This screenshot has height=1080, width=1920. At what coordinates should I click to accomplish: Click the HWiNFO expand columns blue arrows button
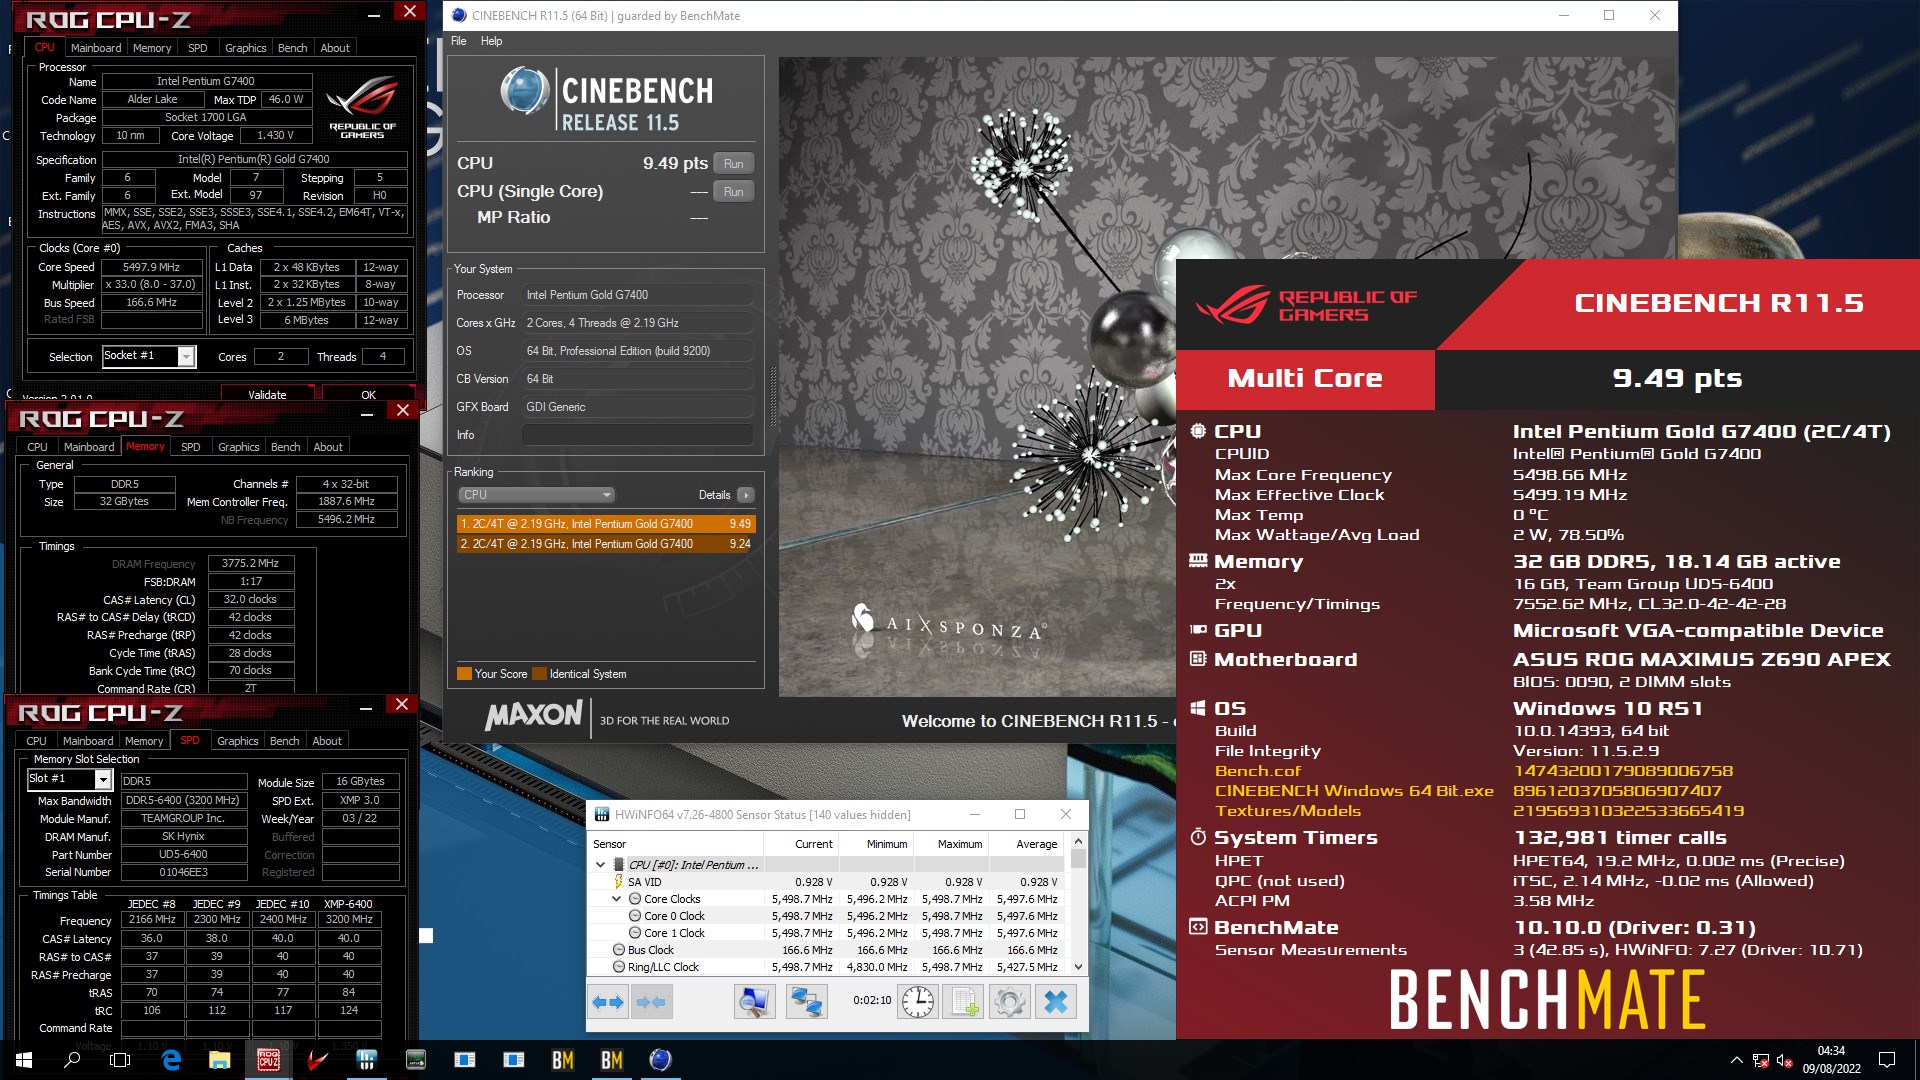(607, 1002)
